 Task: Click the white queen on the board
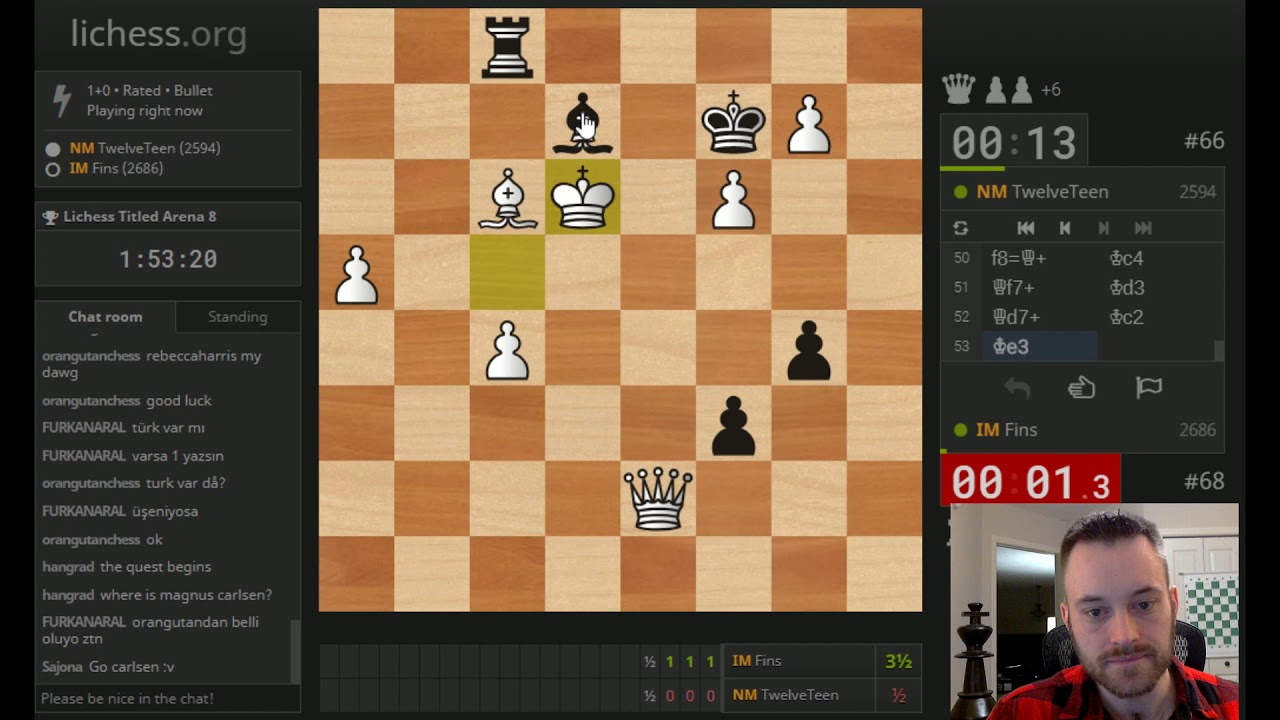(x=658, y=498)
